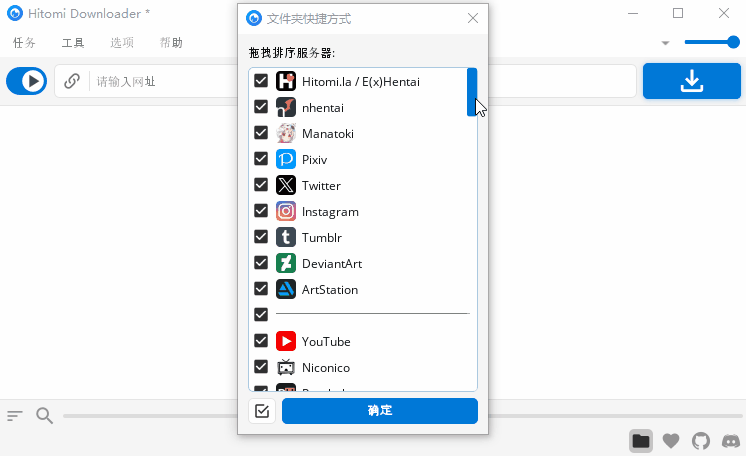Click the blue slider handle at top right
This screenshot has width=746, height=456.
pos(733,42)
